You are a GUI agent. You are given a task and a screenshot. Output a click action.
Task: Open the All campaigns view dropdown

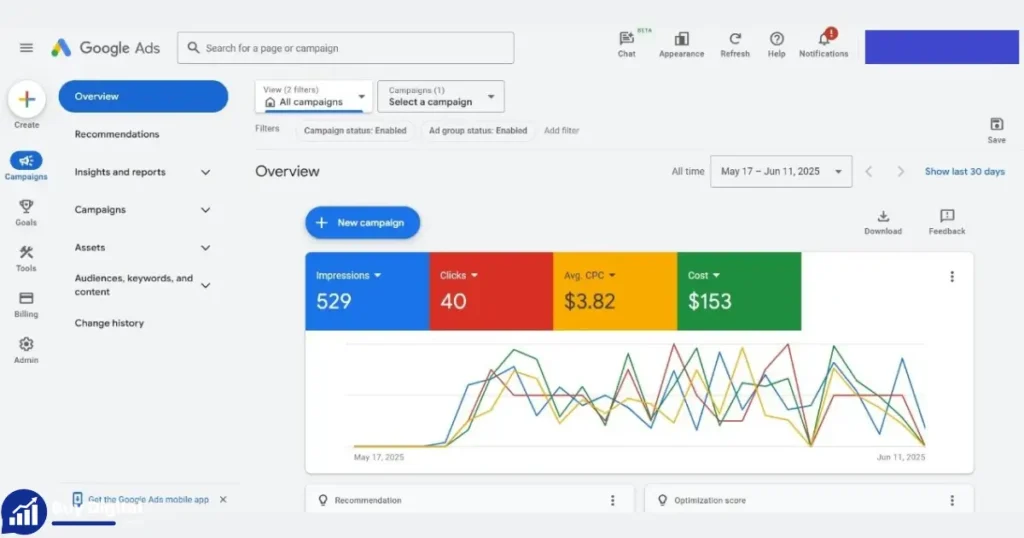pos(313,97)
